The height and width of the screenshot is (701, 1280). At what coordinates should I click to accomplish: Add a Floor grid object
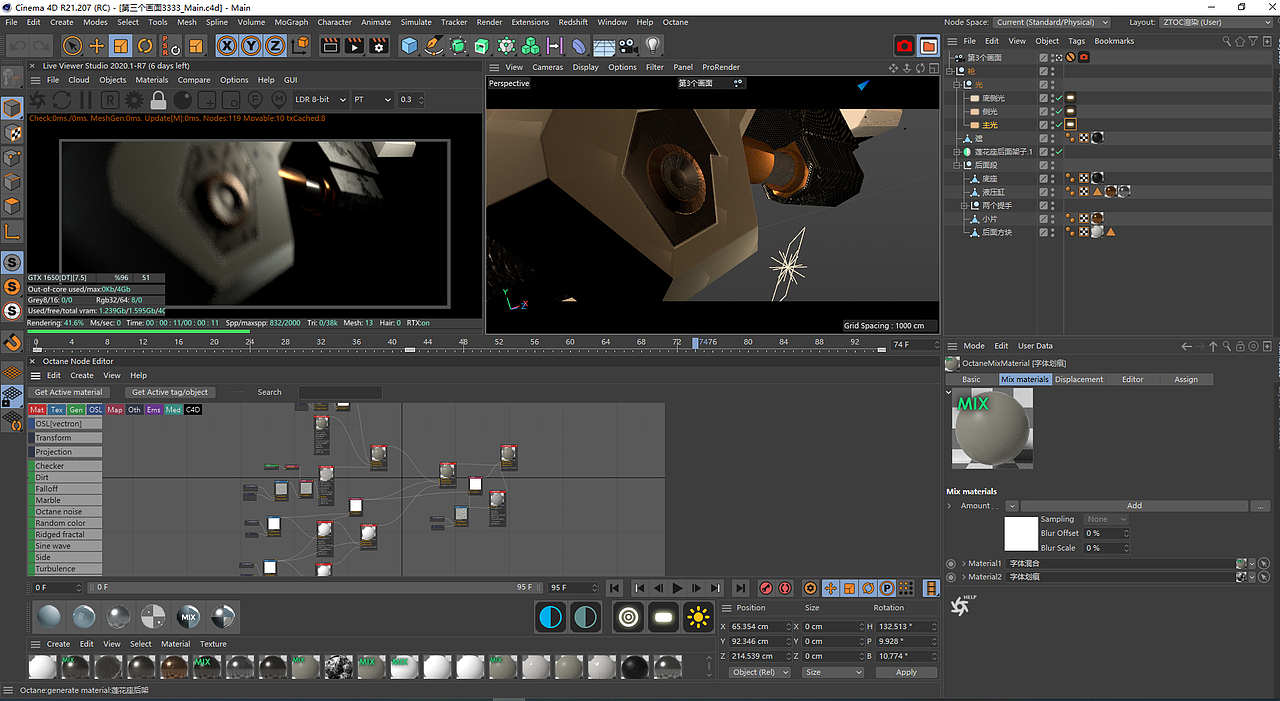pyautogui.click(x=604, y=45)
